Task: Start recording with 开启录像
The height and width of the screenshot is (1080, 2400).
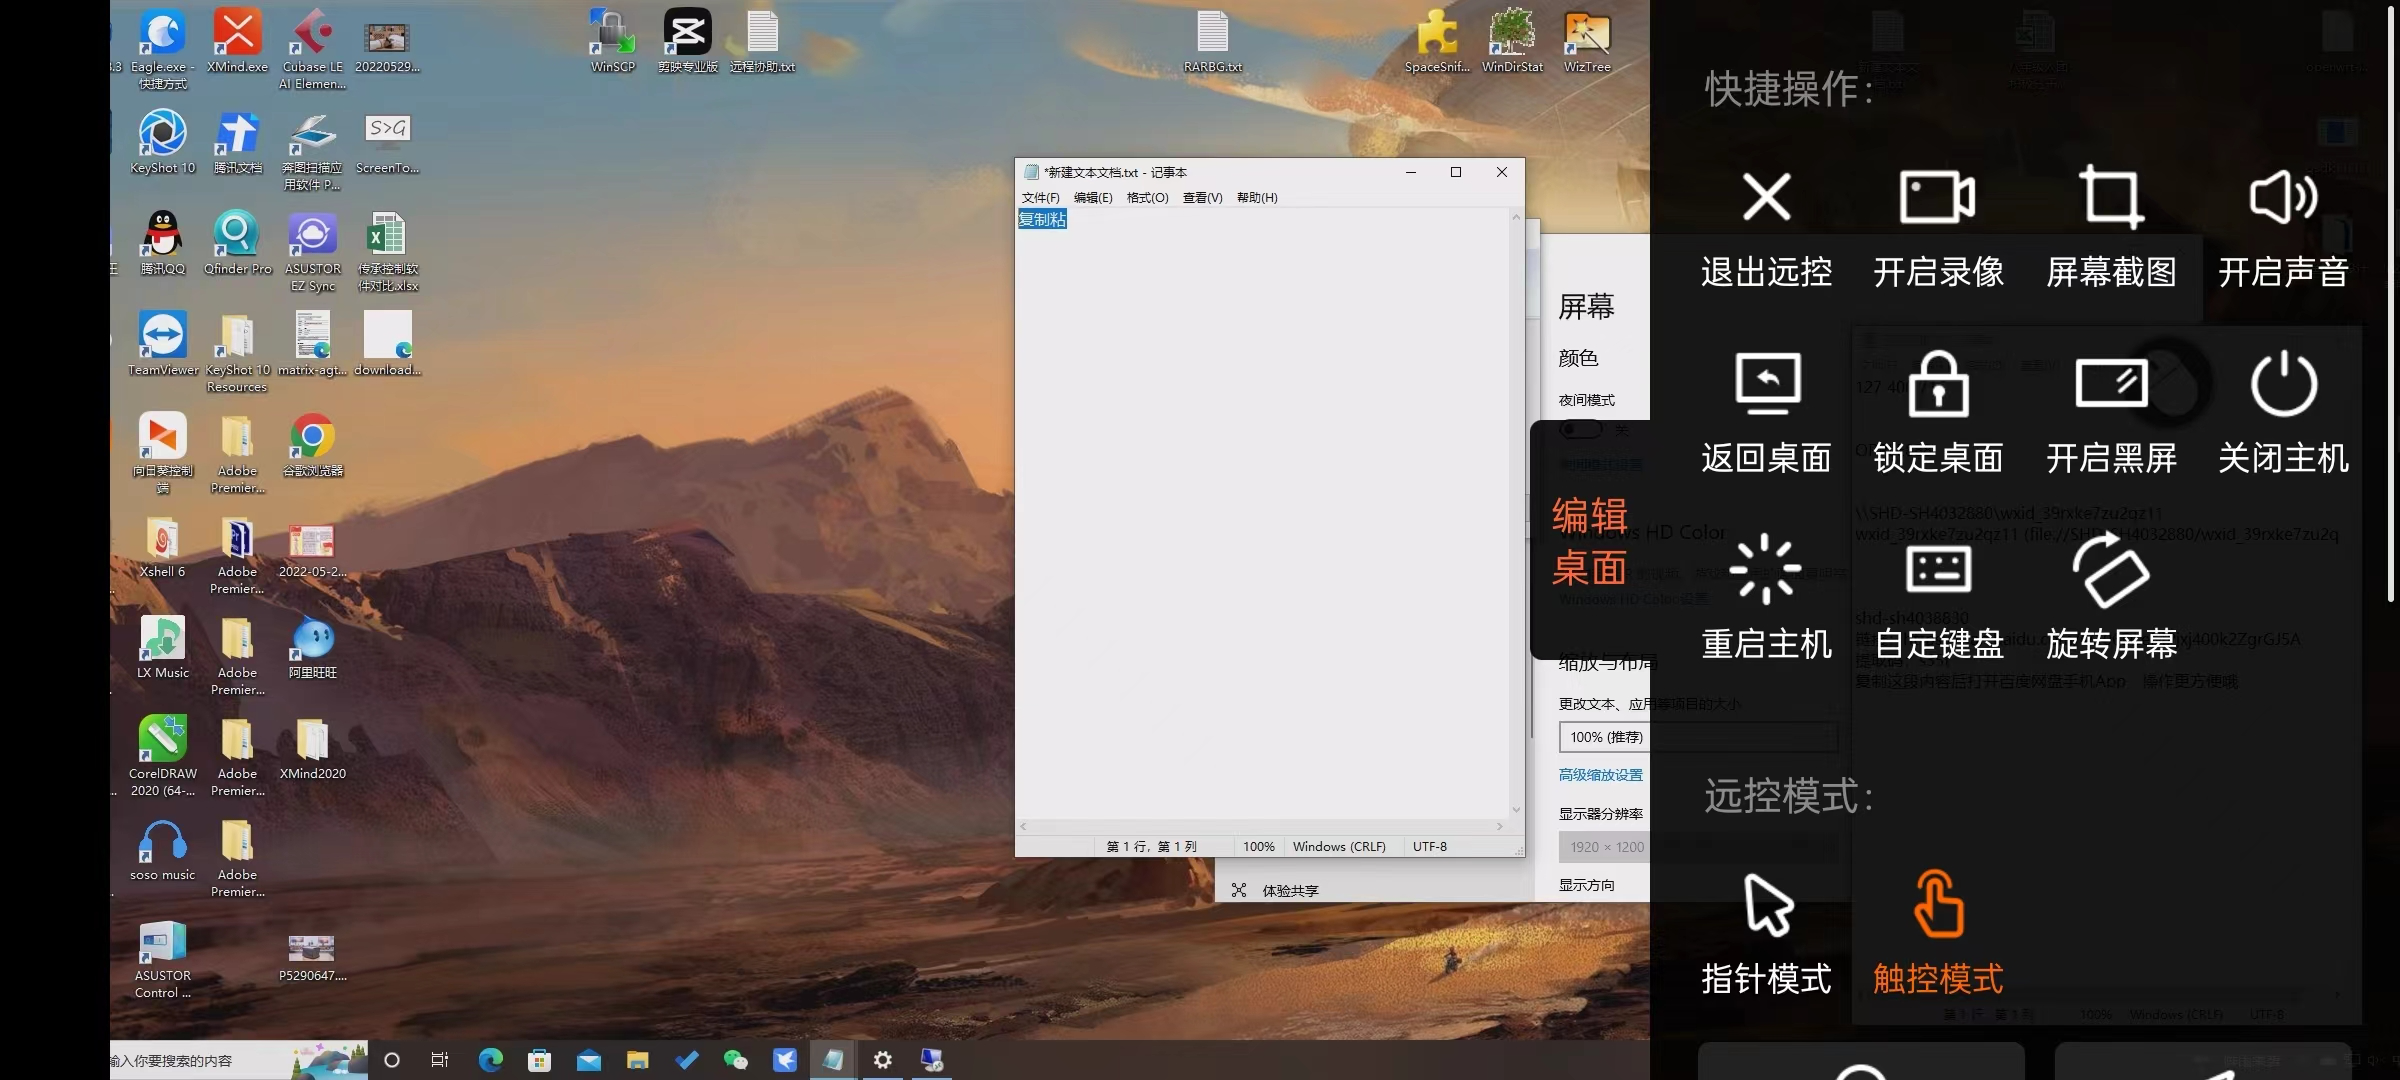Action: 1938,230
